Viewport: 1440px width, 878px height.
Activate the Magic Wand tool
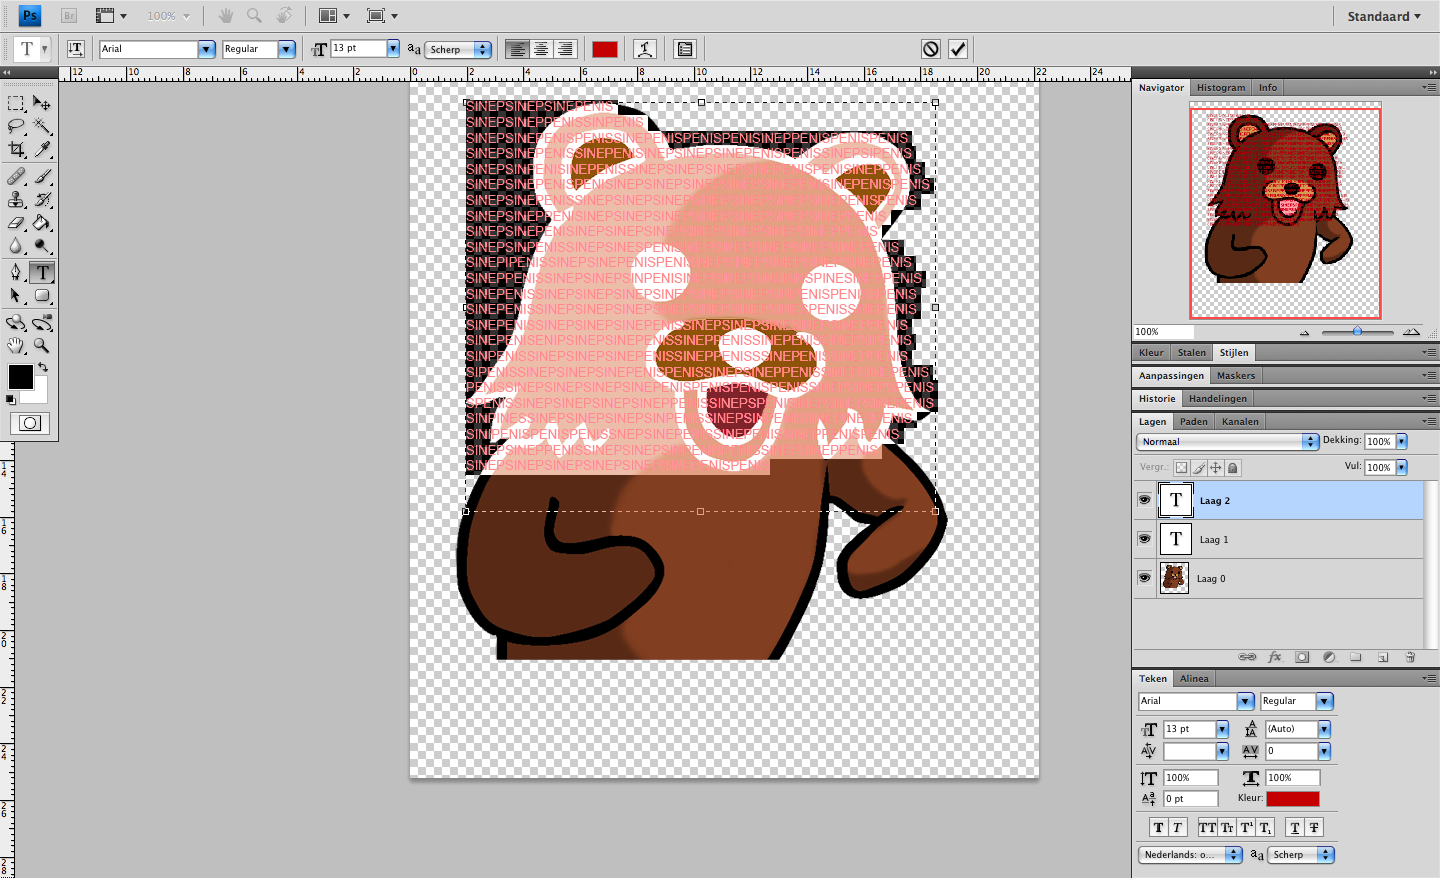click(42, 126)
